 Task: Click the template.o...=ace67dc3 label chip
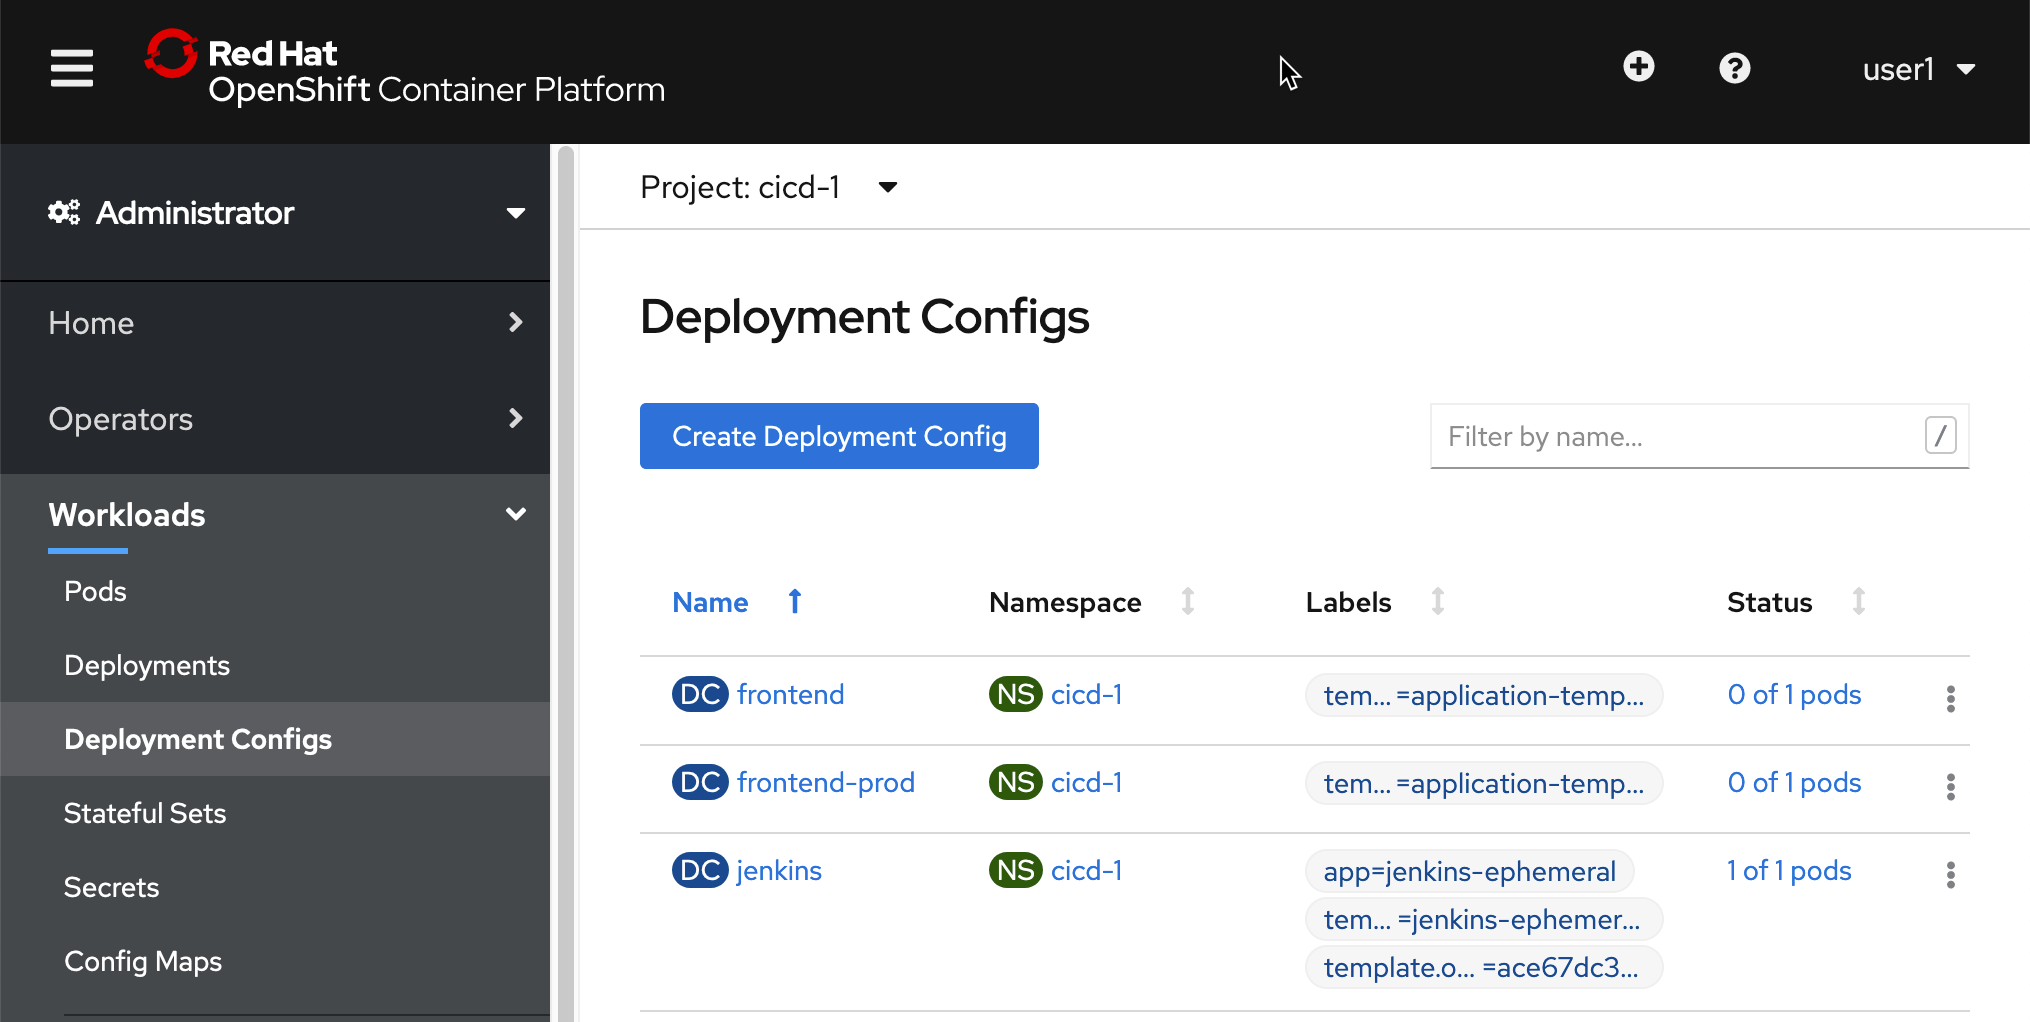1484,967
